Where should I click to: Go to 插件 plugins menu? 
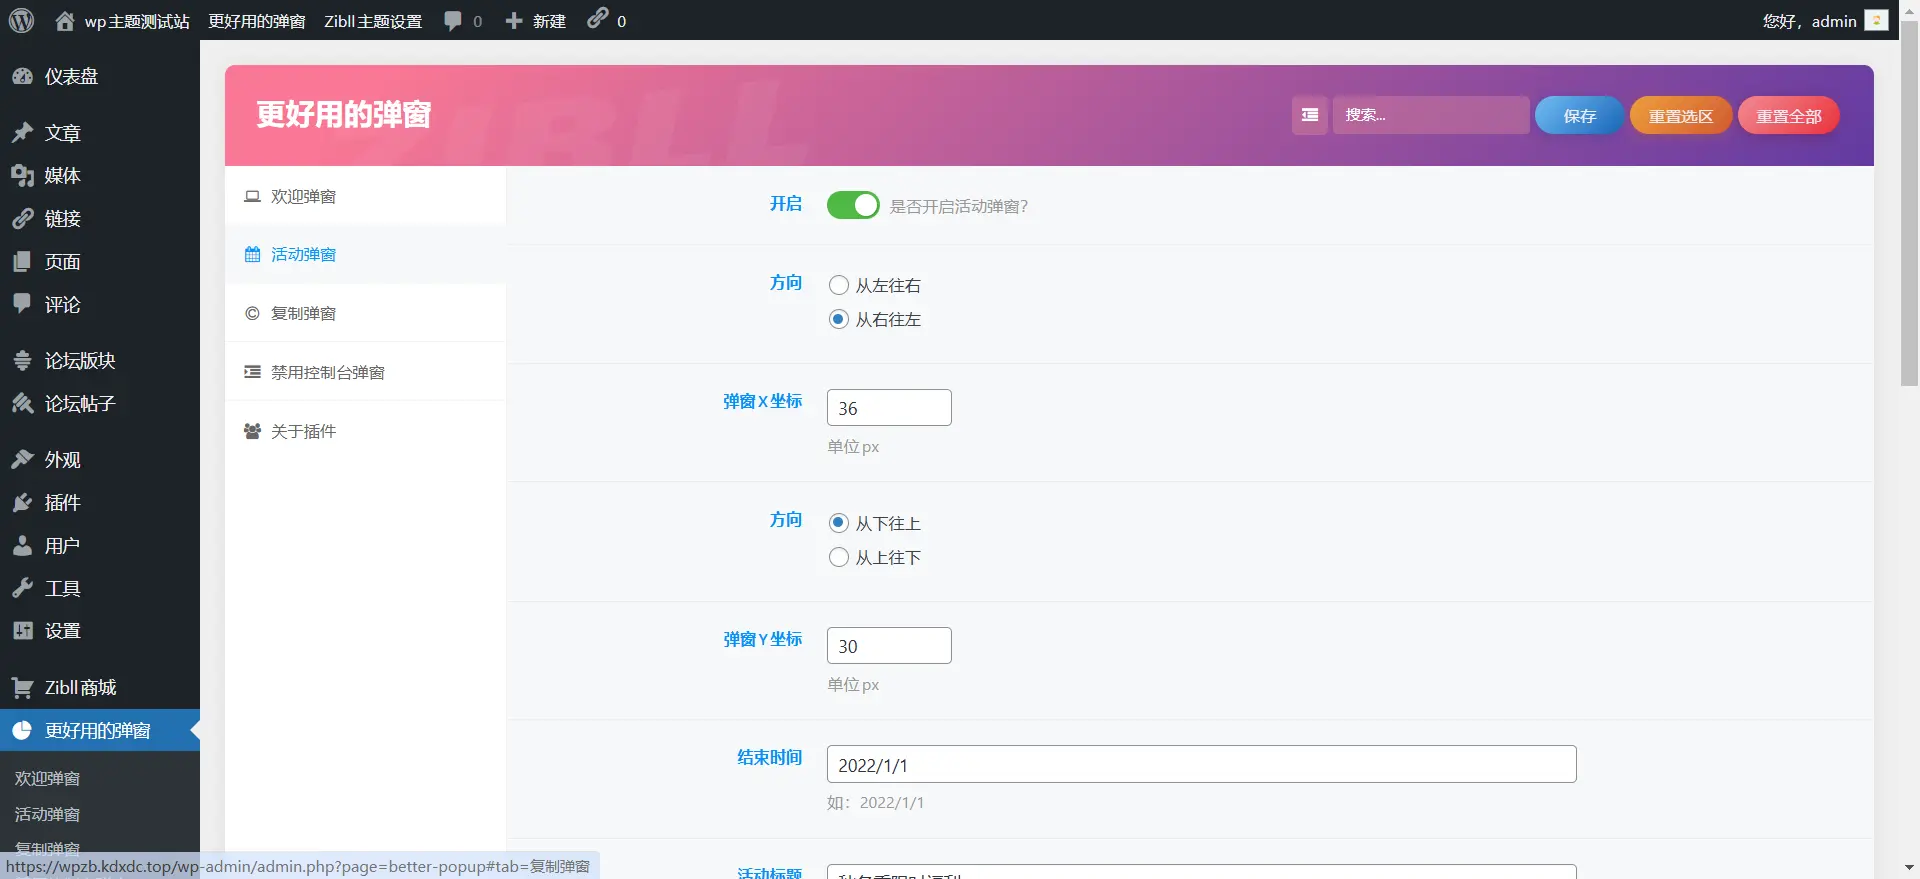pyautogui.click(x=62, y=503)
